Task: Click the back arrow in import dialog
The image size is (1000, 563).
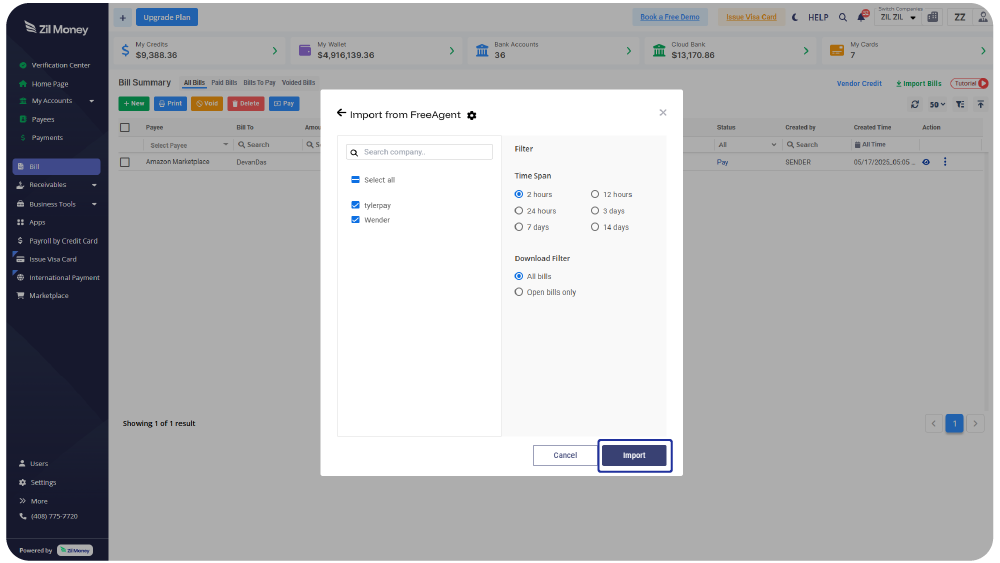Action: click(341, 114)
